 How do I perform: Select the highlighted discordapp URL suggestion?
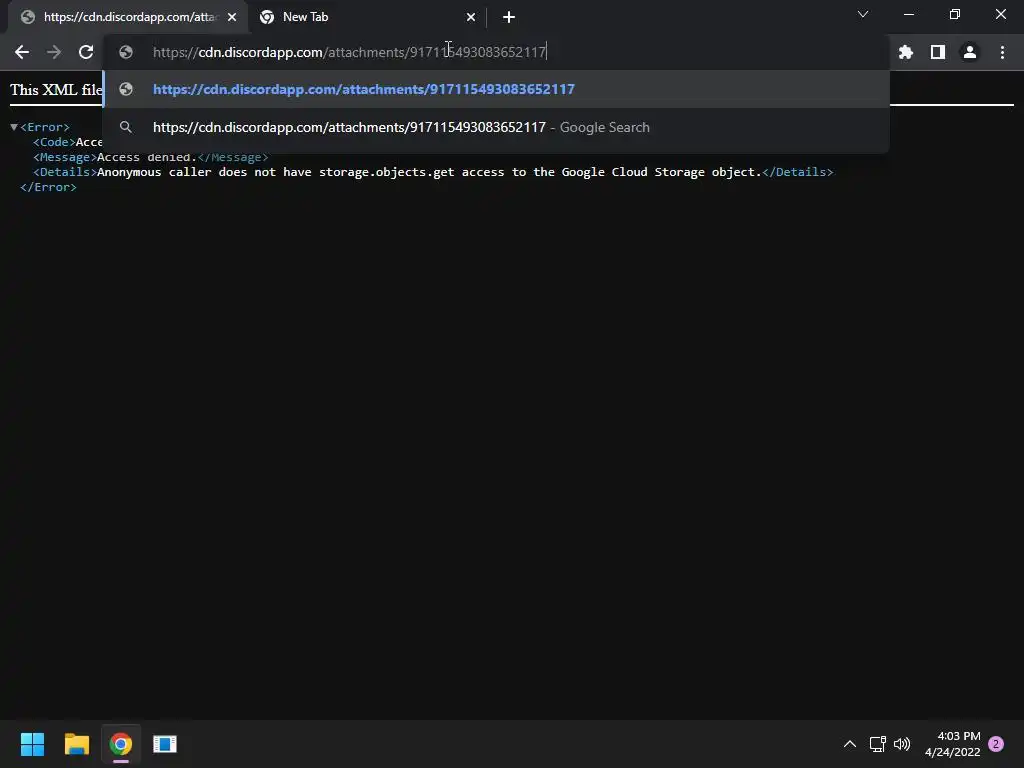click(496, 89)
